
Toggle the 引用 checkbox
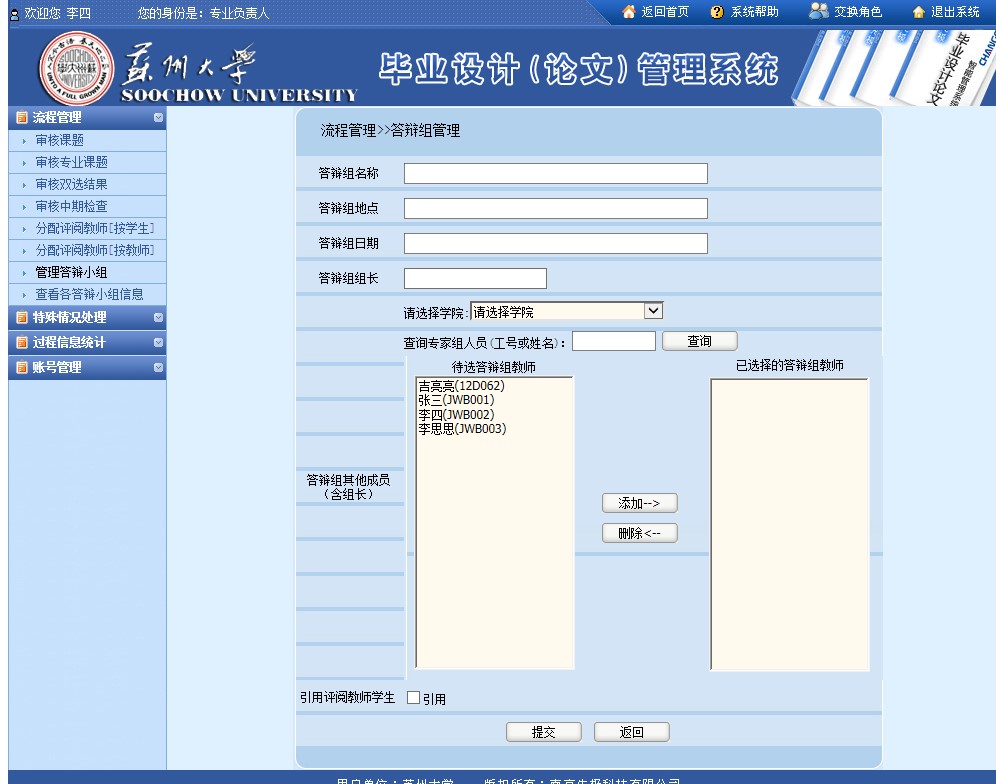click(414, 698)
